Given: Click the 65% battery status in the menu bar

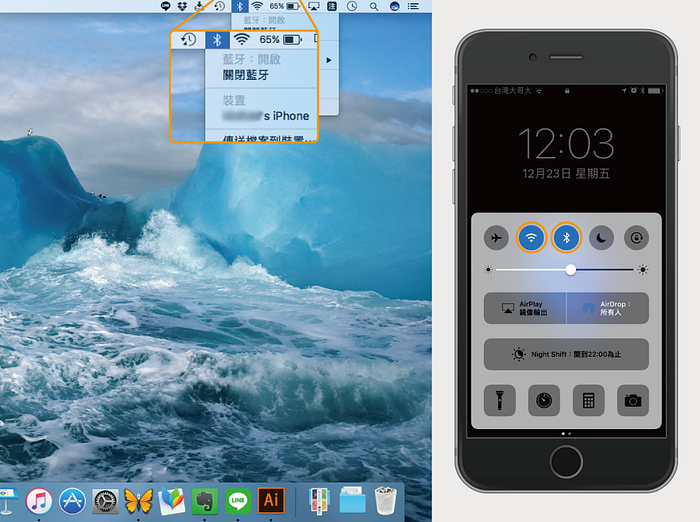Looking at the screenshot, I should click(284, 6).
